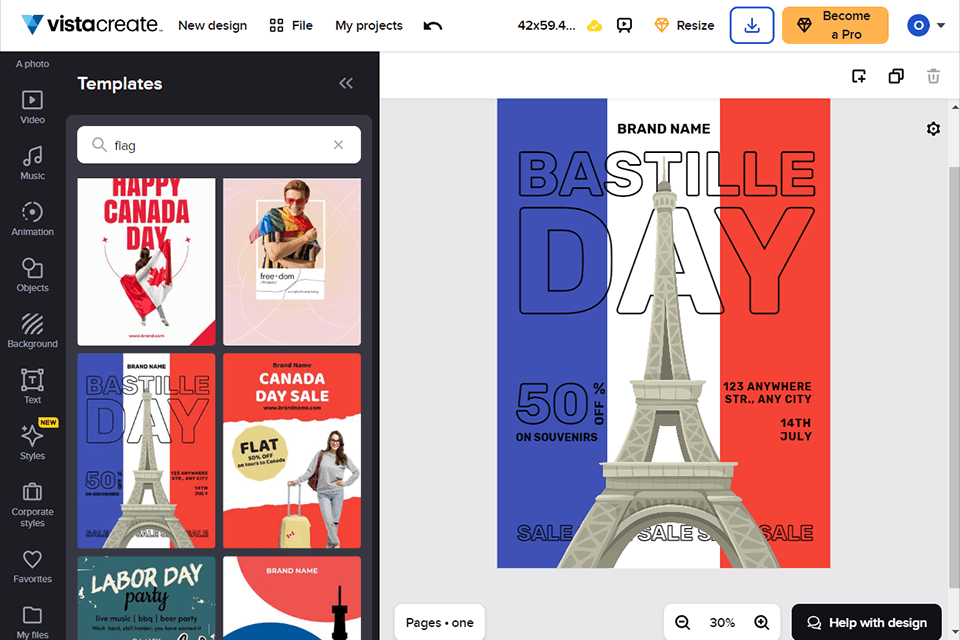Open the File menu
The width and height of the screenshot is (960, 640).
[291, 26]
